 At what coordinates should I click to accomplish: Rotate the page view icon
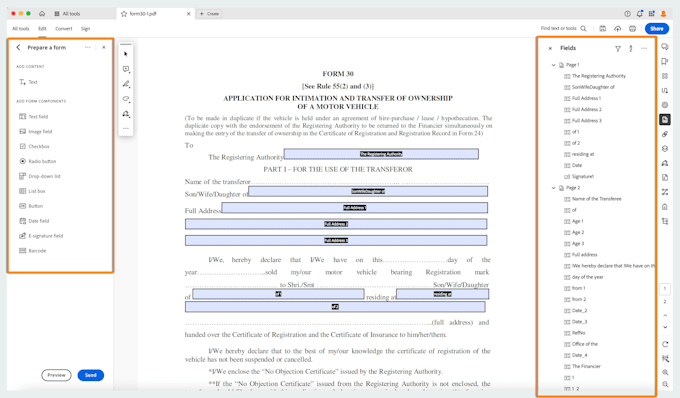point(665,344)
